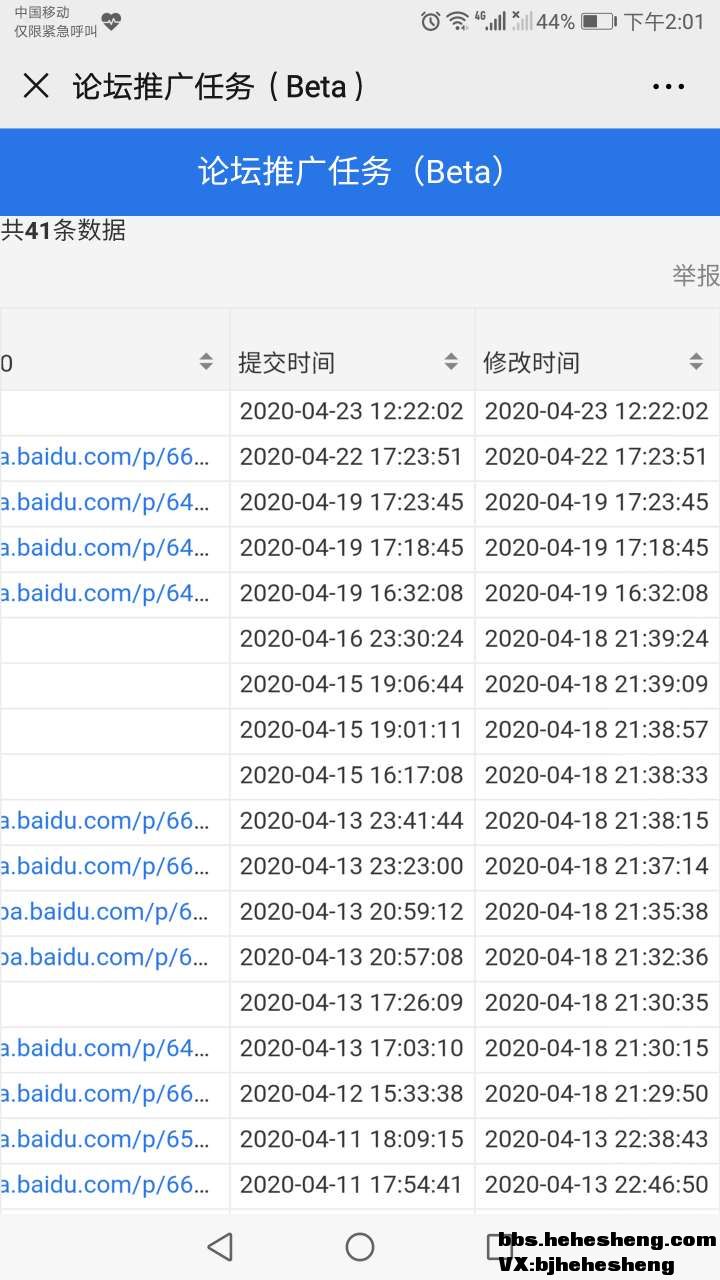Open the three-dot more options menu

point(668,87)
